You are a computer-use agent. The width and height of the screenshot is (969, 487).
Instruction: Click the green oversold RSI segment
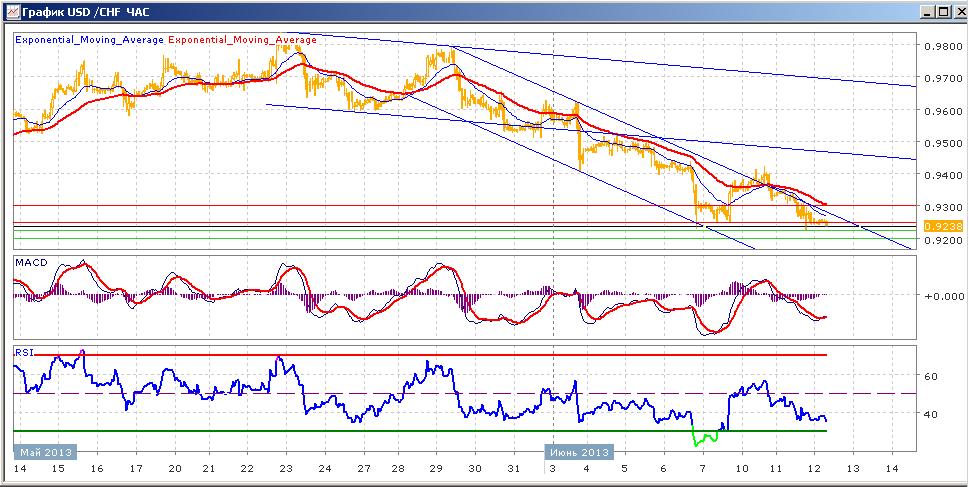point(707,436)
